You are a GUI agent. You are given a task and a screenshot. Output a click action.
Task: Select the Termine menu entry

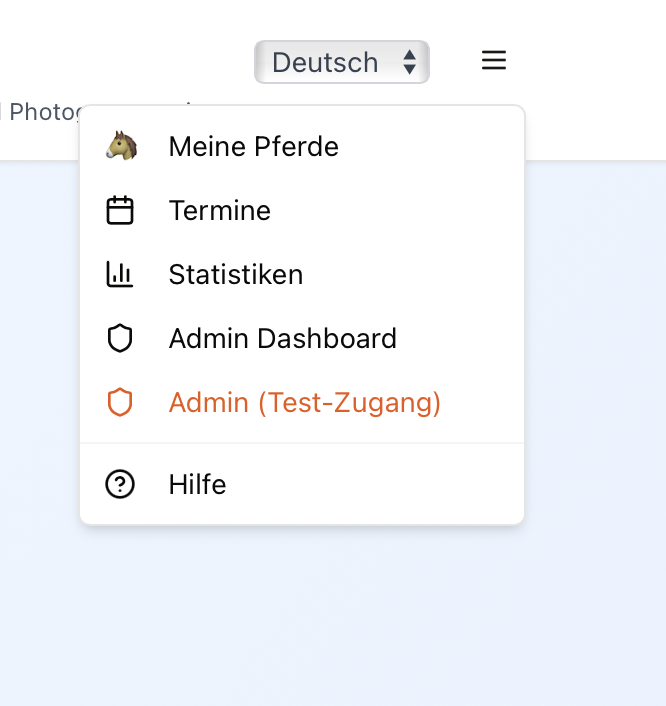(x=220, y=211)
